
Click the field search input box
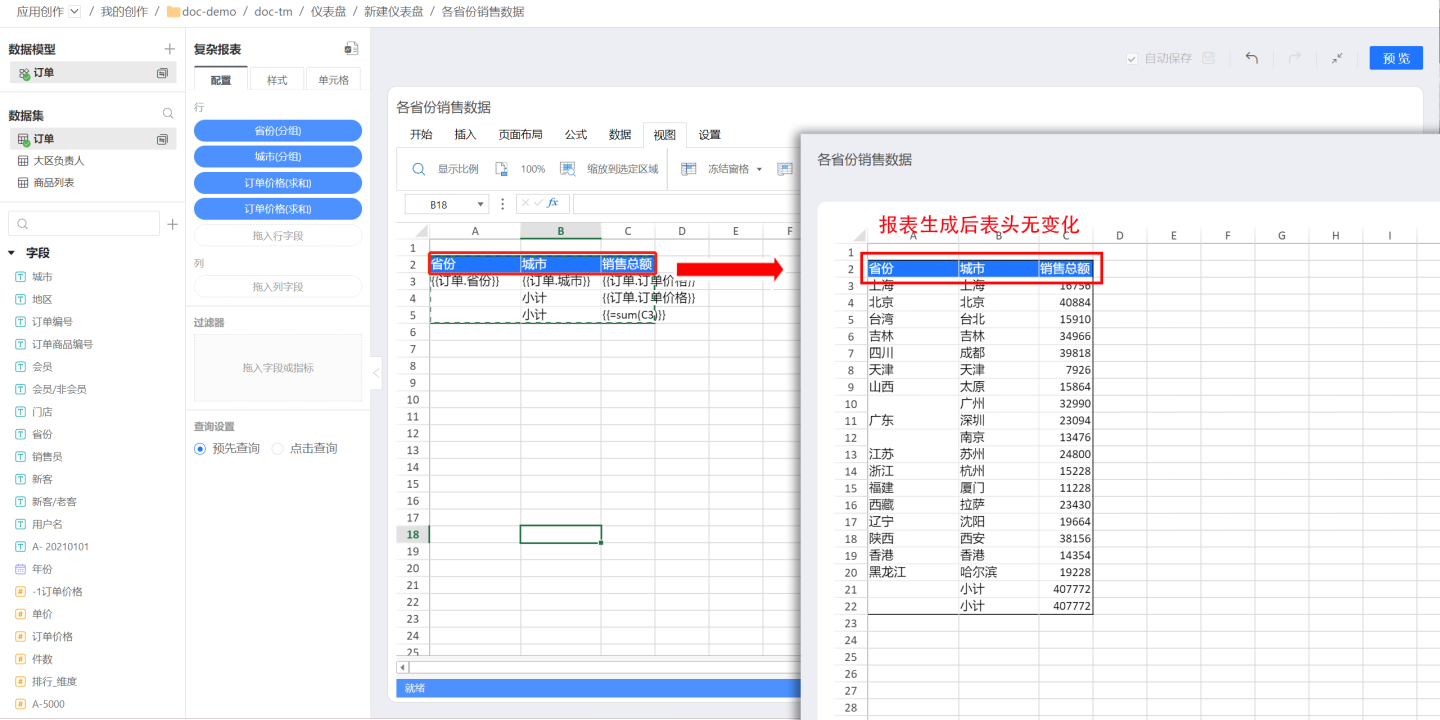coord(84,224)
